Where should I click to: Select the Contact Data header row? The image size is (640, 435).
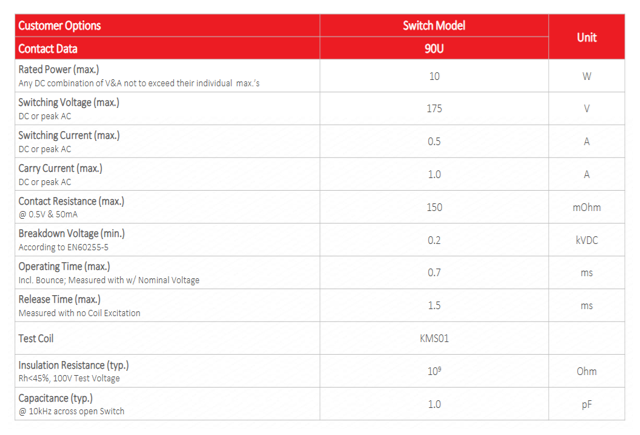click(x=48, y=47)
